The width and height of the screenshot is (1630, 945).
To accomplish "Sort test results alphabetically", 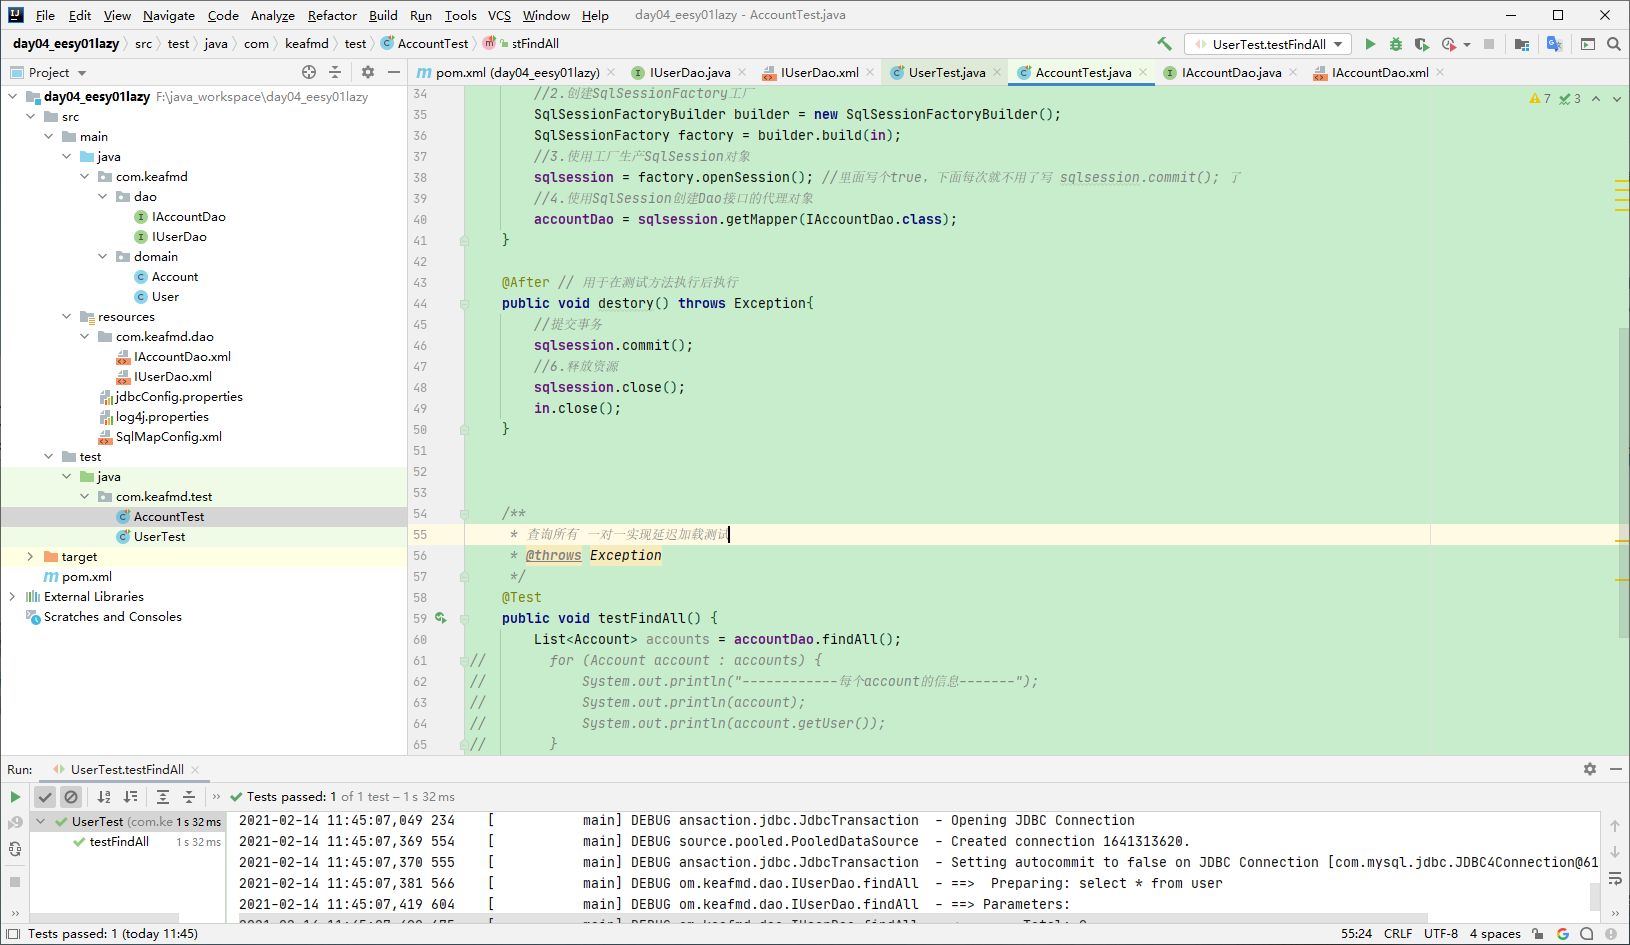I will [104, 797].
